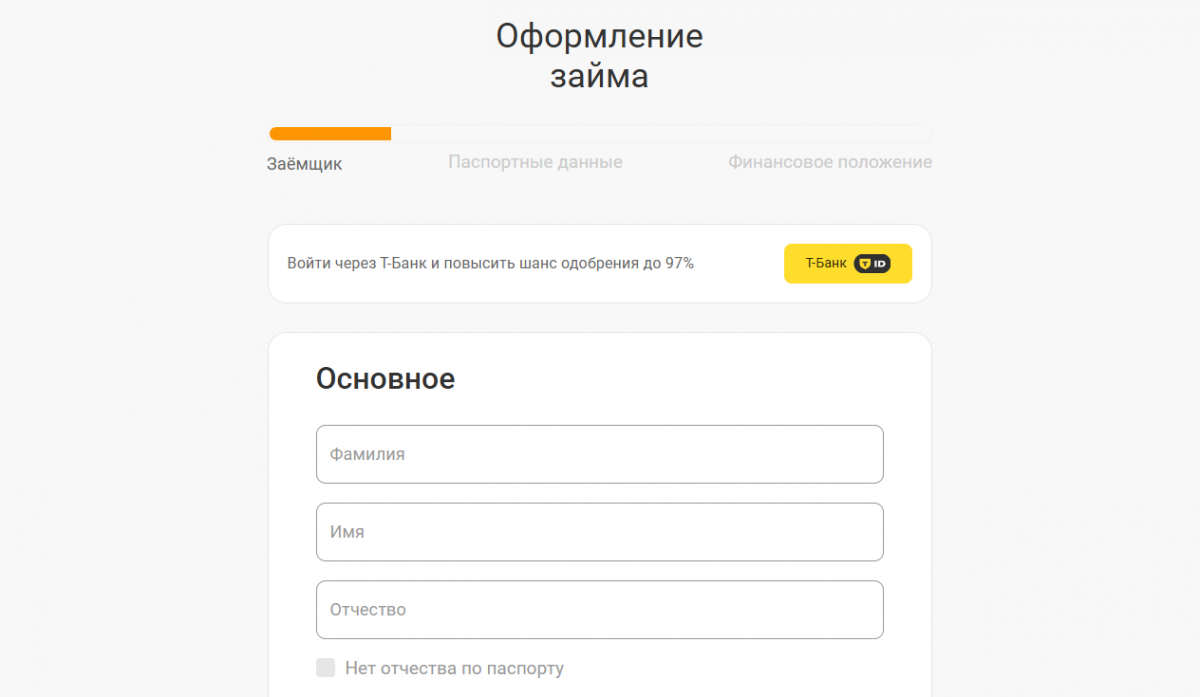Click the Имя placeholder label

(347, 532)
